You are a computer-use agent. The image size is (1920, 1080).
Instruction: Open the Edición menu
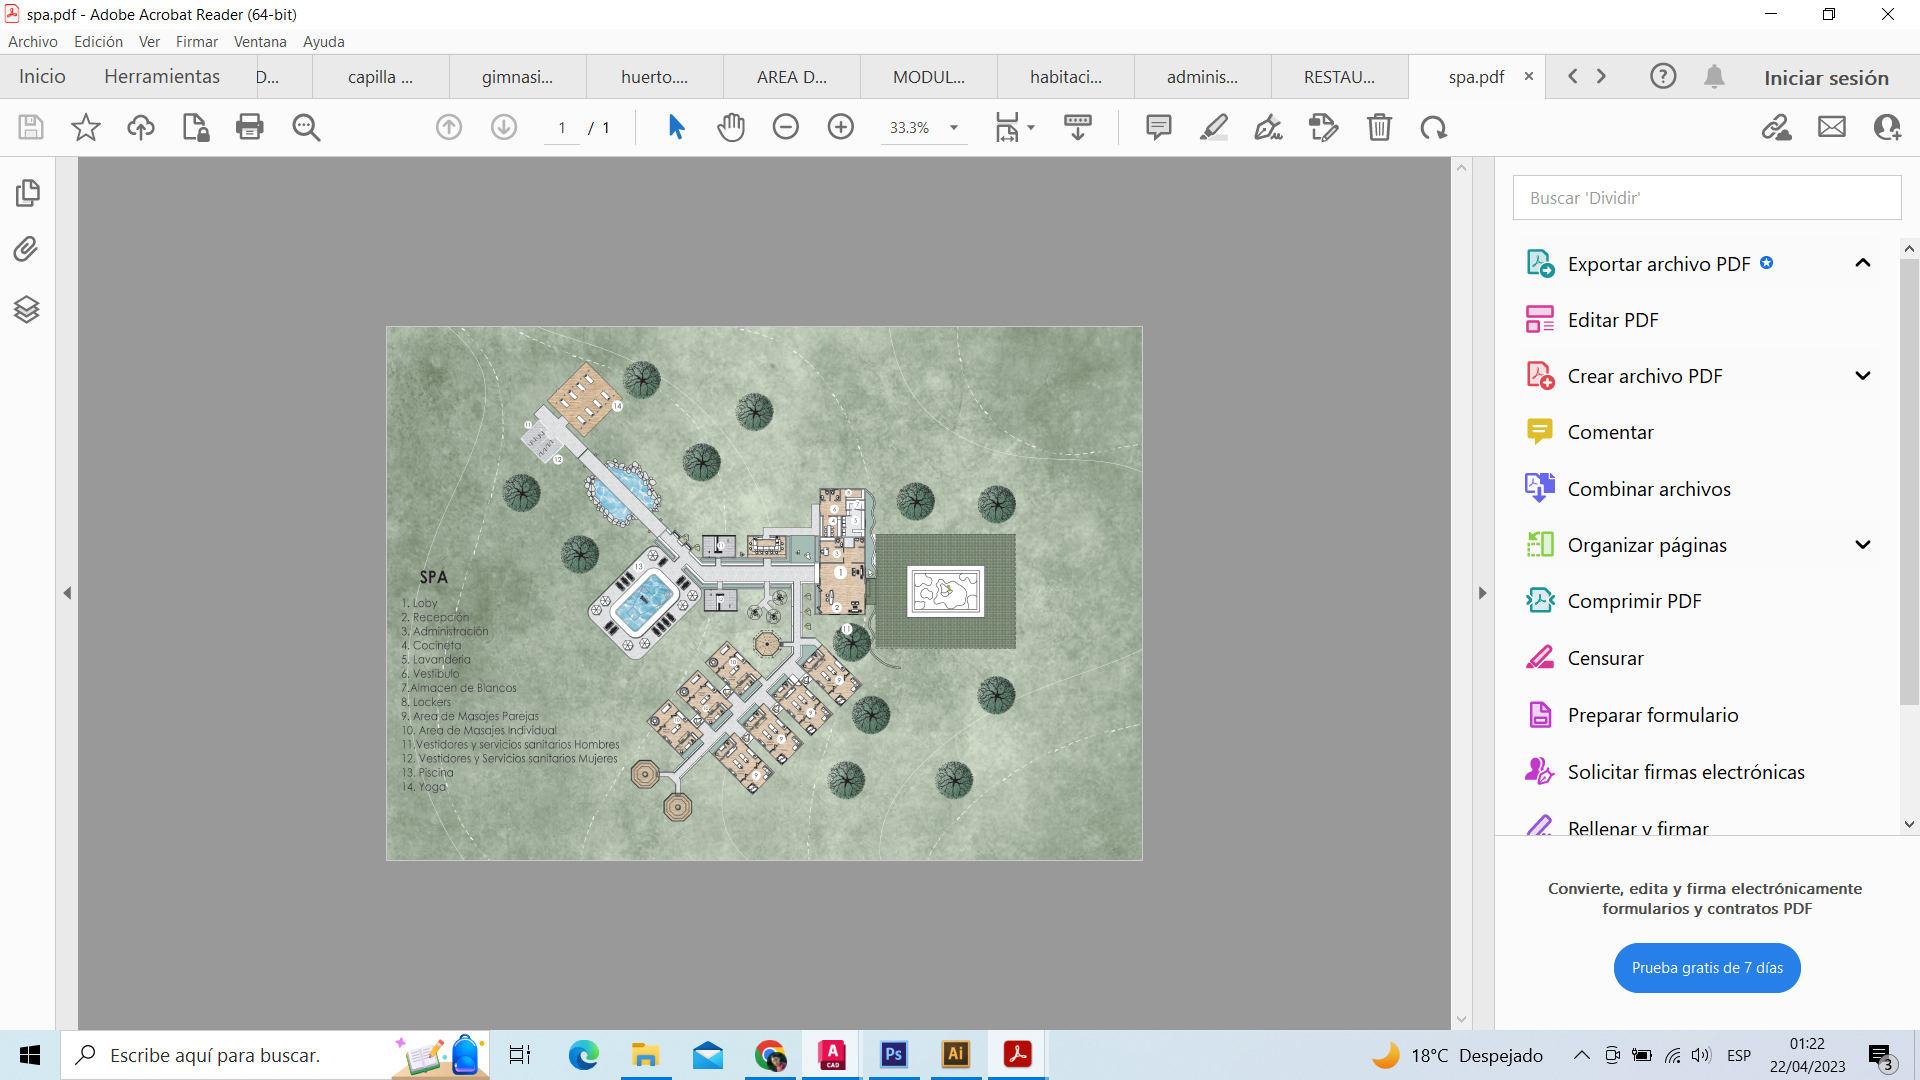pos(98,42)
